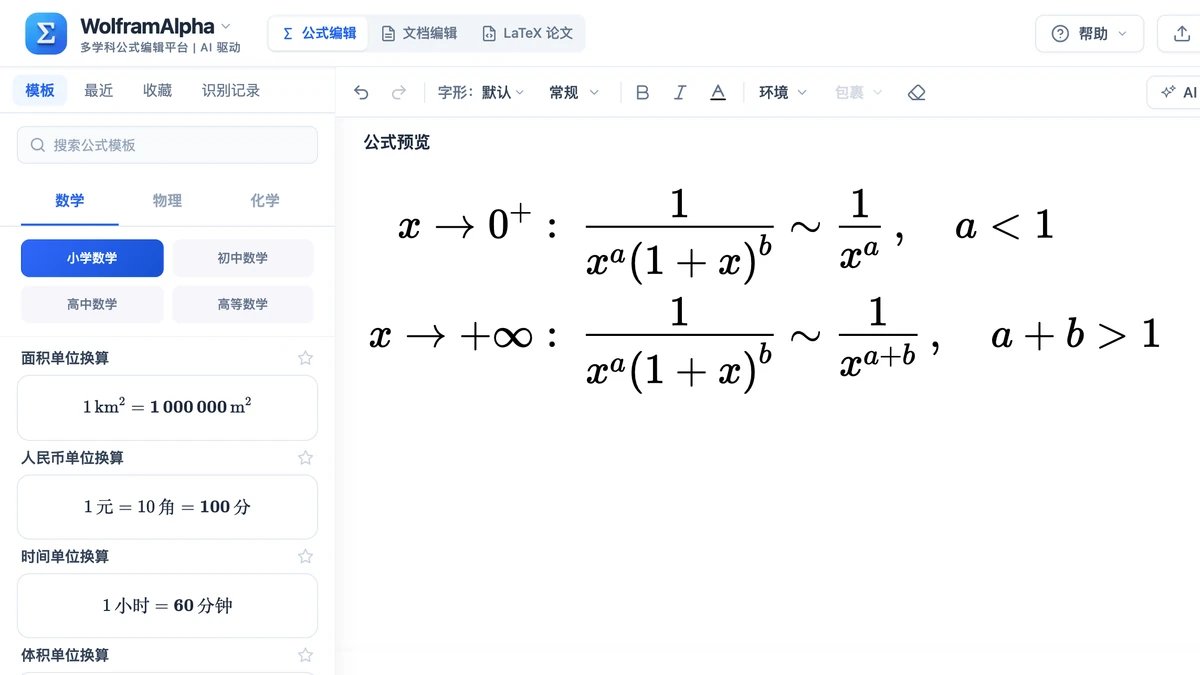Click the eraser clear-format icon
Image resolution: width=1200 pixels, height=675 pixels.
[x=917, y=92]
